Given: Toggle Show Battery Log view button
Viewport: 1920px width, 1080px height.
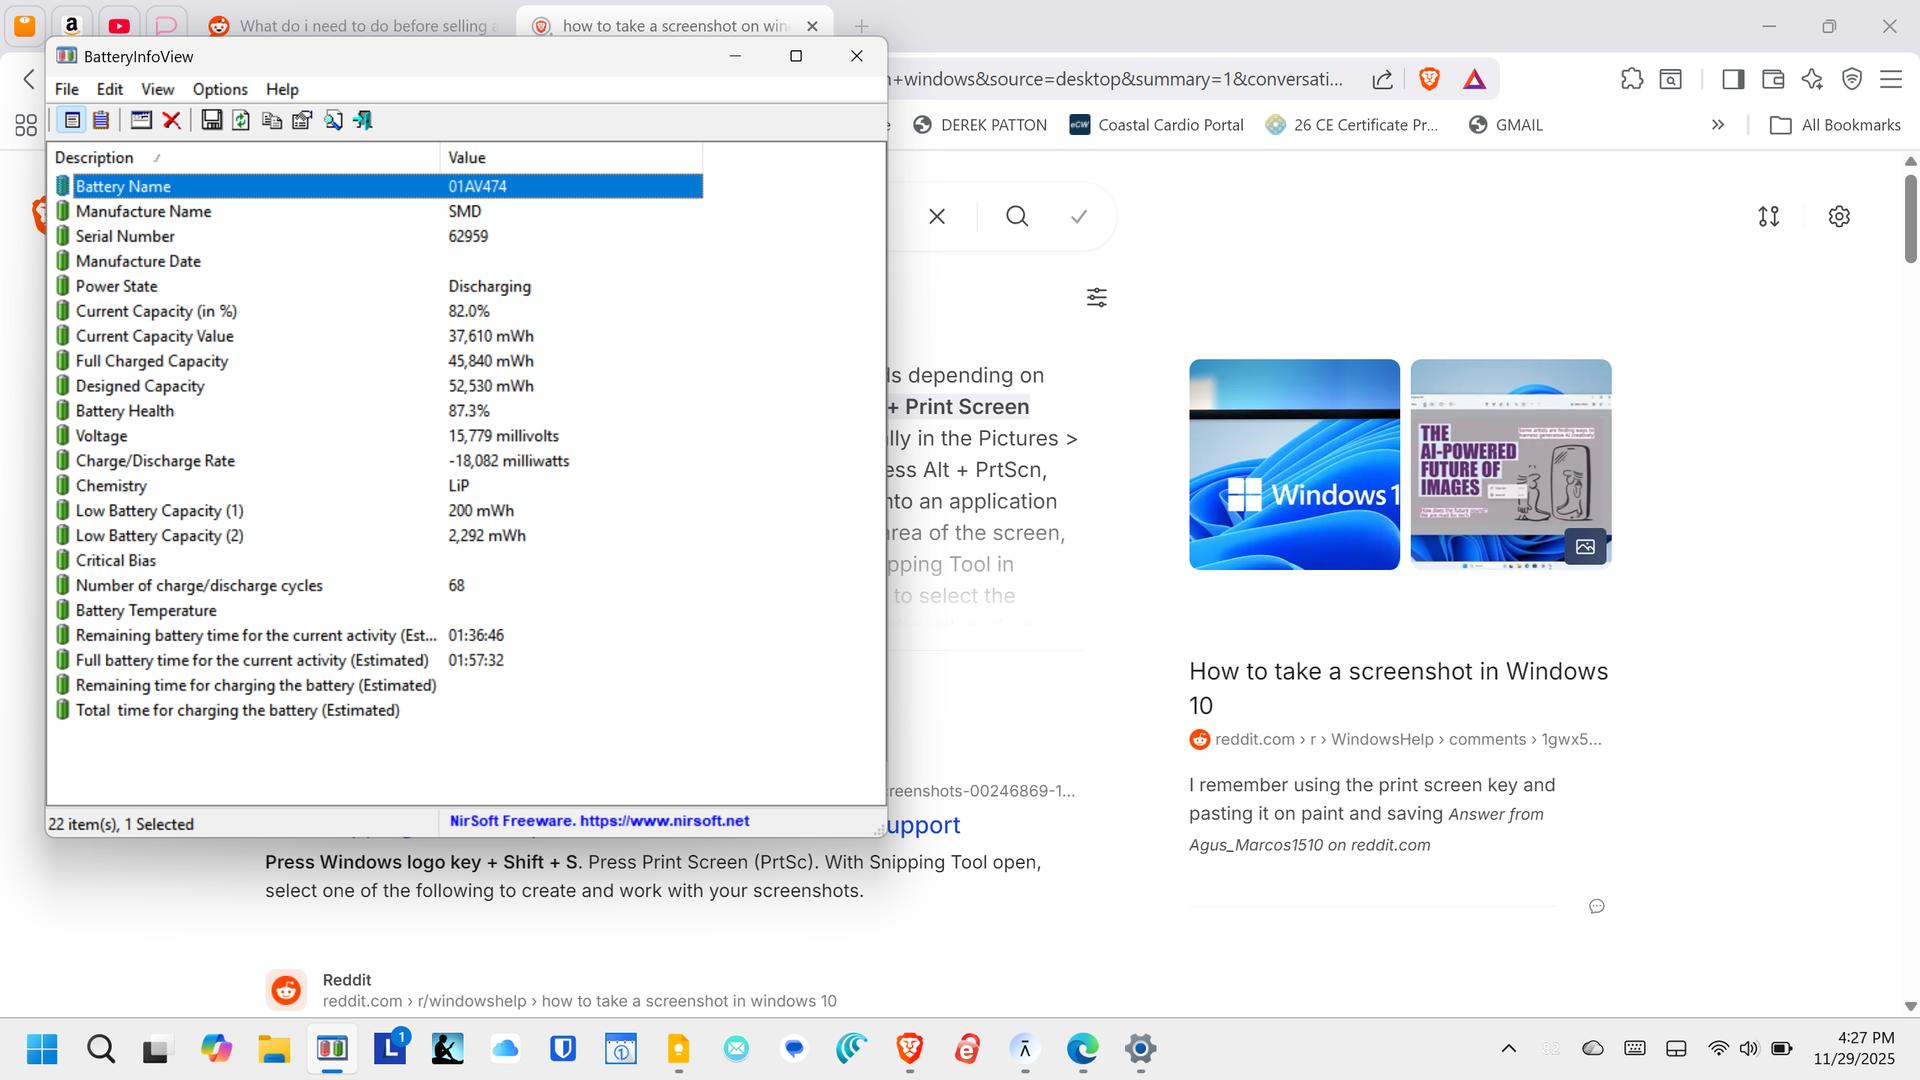Looking at the screenshot, I should click(101, 120).
